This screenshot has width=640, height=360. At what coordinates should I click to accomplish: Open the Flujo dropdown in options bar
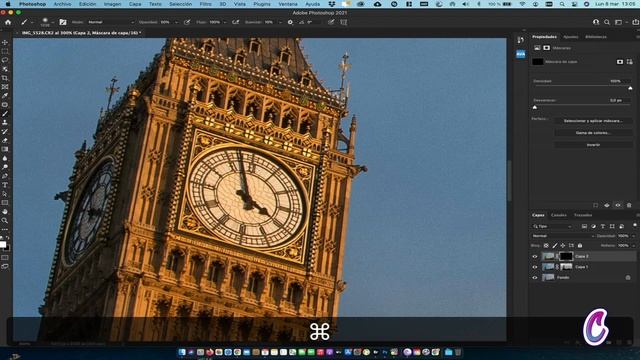(x=225, y=22)
